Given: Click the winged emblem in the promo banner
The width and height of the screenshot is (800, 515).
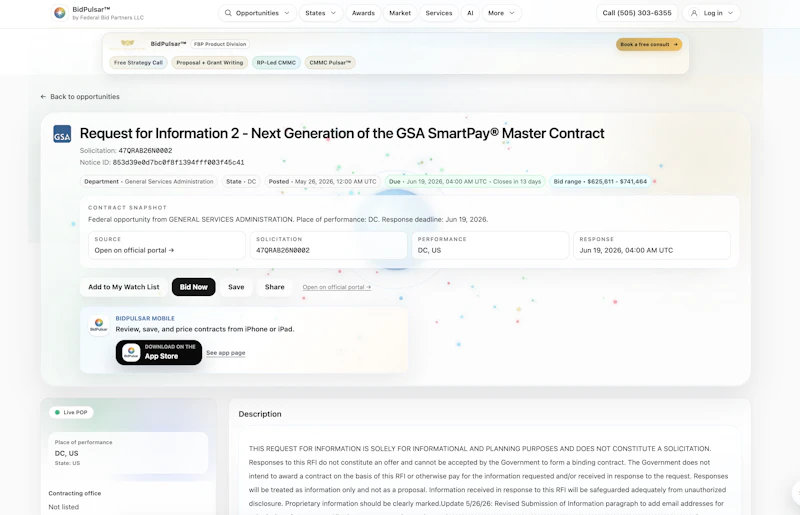Looking at the screenshot, I should [127, 43].
